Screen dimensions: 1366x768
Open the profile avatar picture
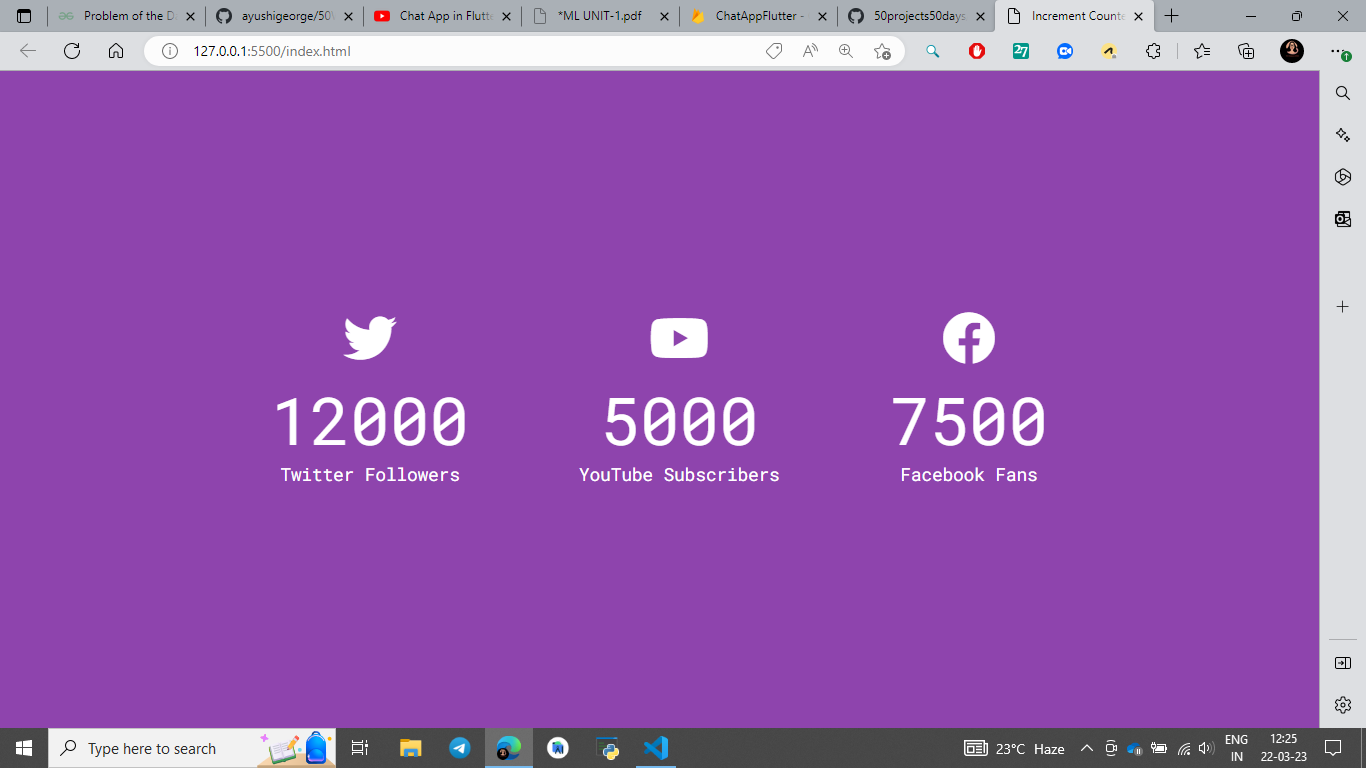coord(1292,51)
